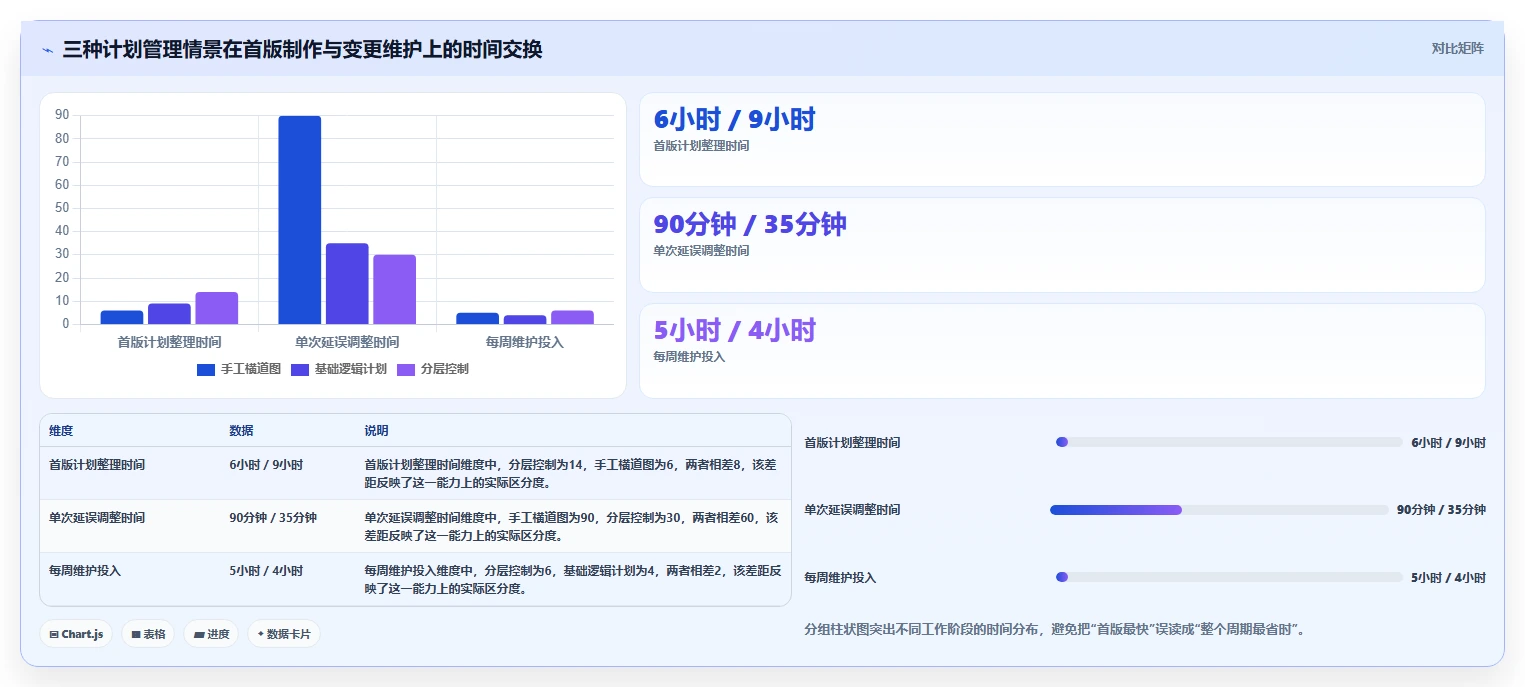Toggle the 手工横道图 legend item
The image size is (1525, 687).
point(239,369)
